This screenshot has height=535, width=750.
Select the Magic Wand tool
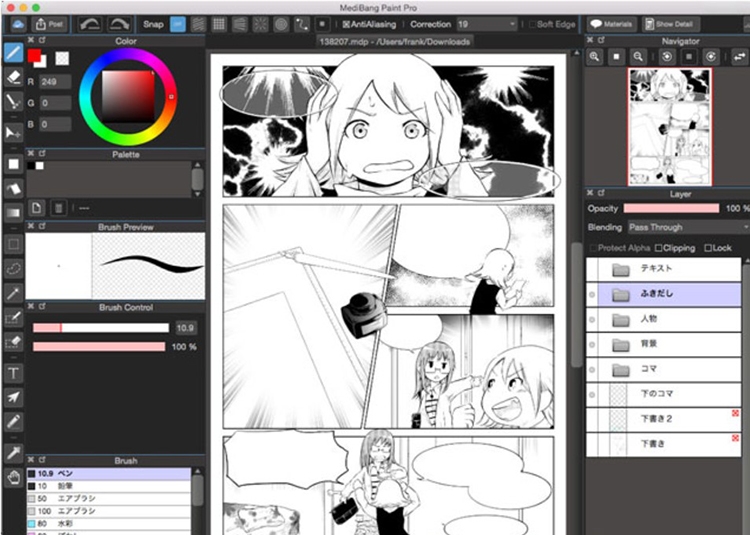click(x=13, y=293)
